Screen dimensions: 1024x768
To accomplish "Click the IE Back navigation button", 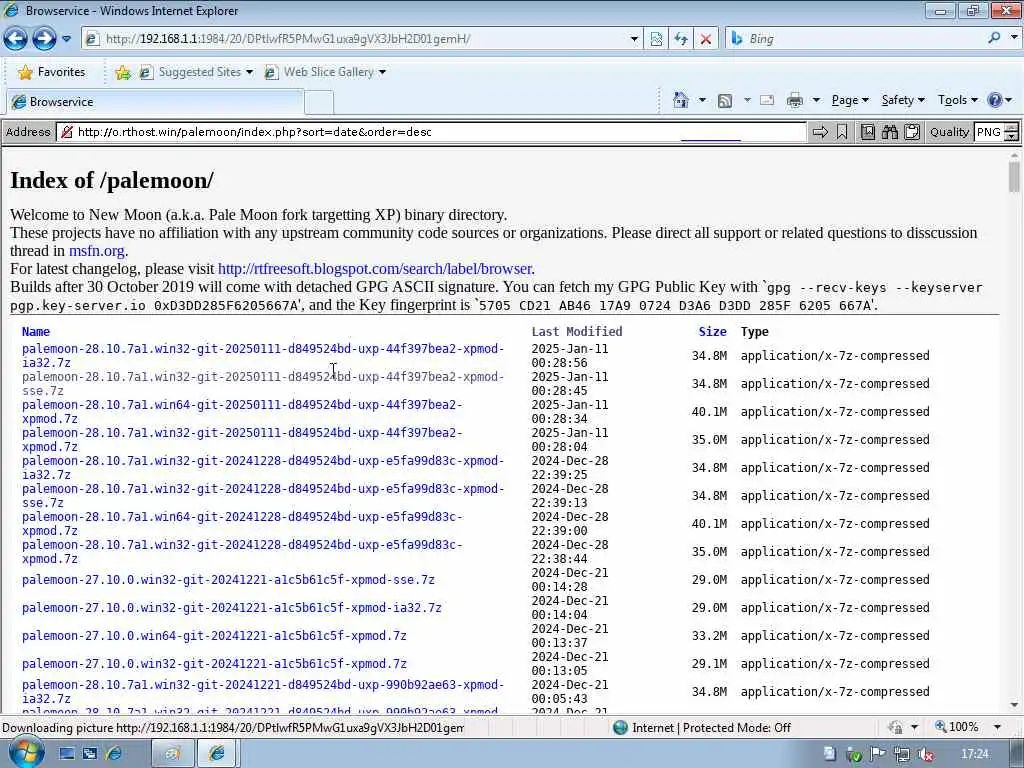I will point(16,39).
